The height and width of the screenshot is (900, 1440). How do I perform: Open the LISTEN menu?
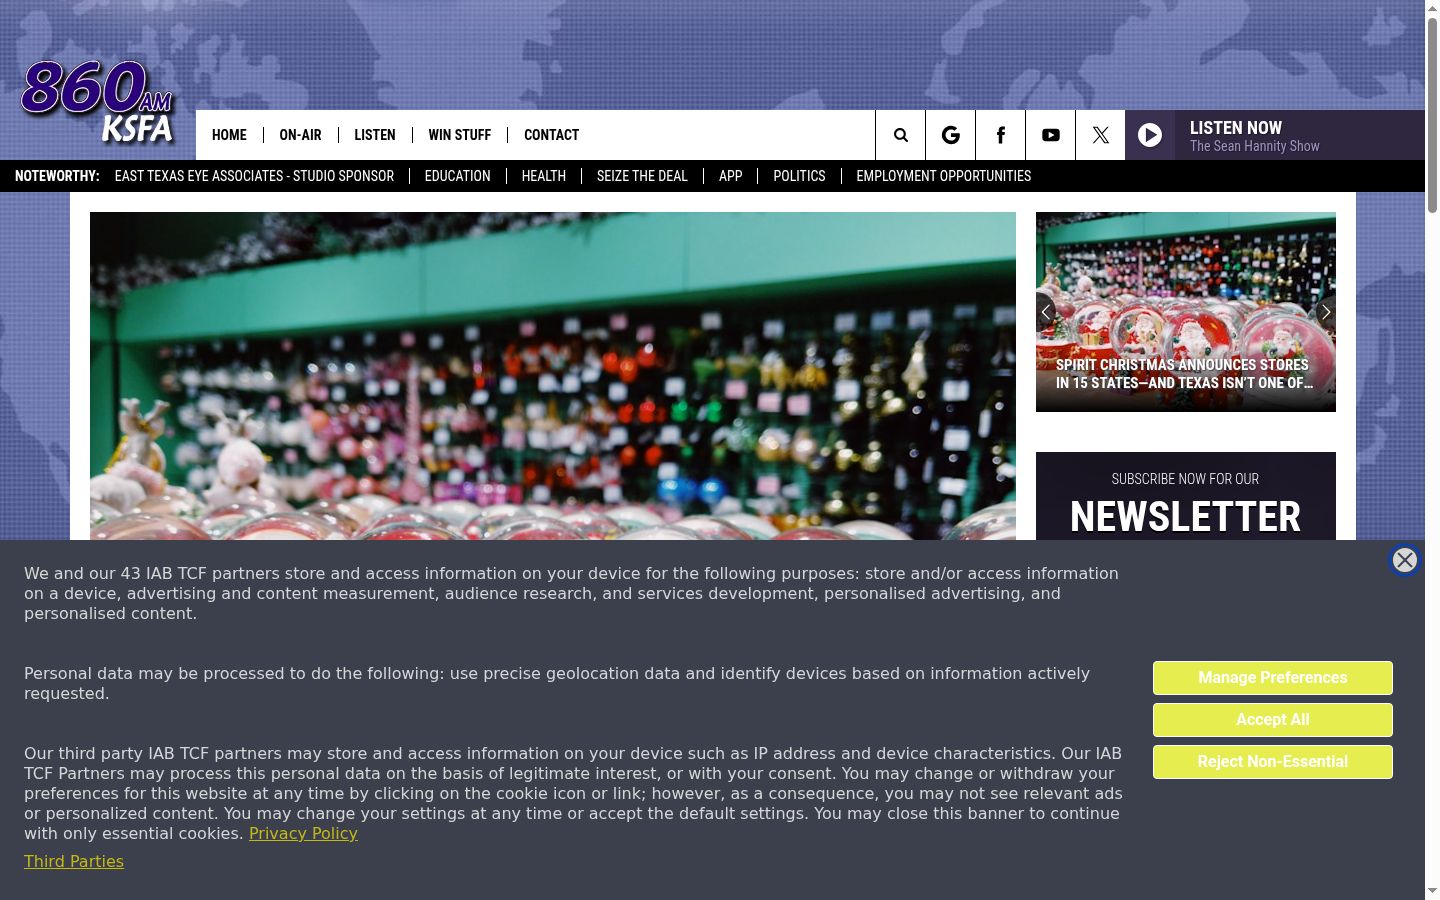tap(374, 135)
